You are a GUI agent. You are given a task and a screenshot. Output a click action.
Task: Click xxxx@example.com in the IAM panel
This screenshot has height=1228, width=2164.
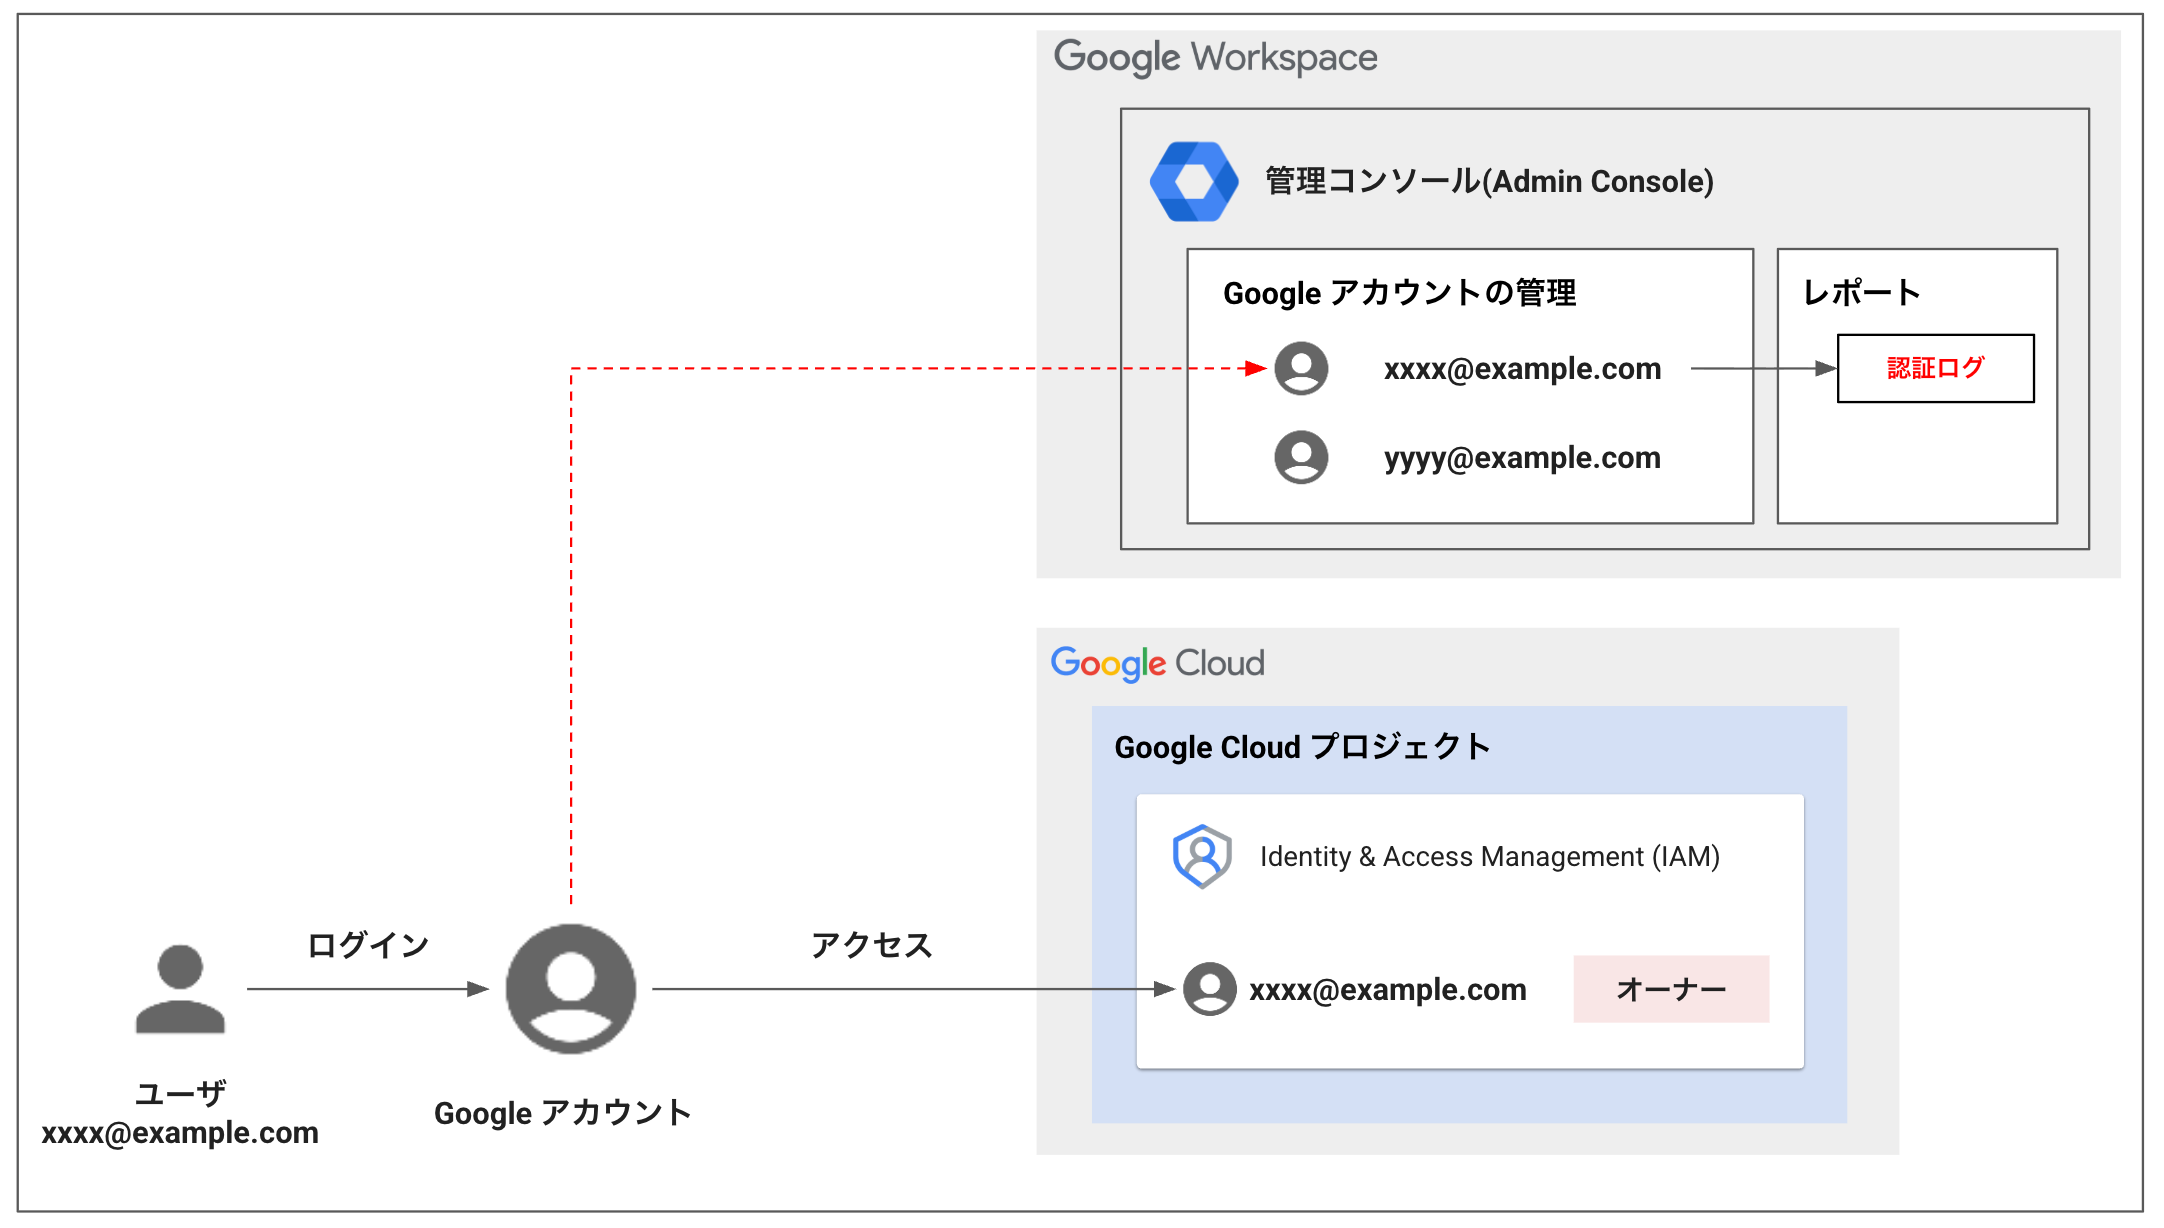(1387, 990)
